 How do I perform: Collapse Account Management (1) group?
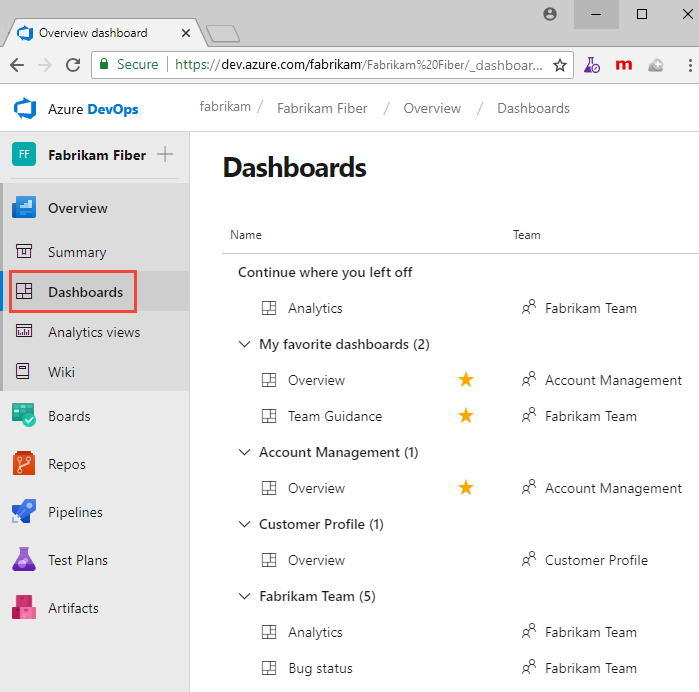[x=244, y=452]
